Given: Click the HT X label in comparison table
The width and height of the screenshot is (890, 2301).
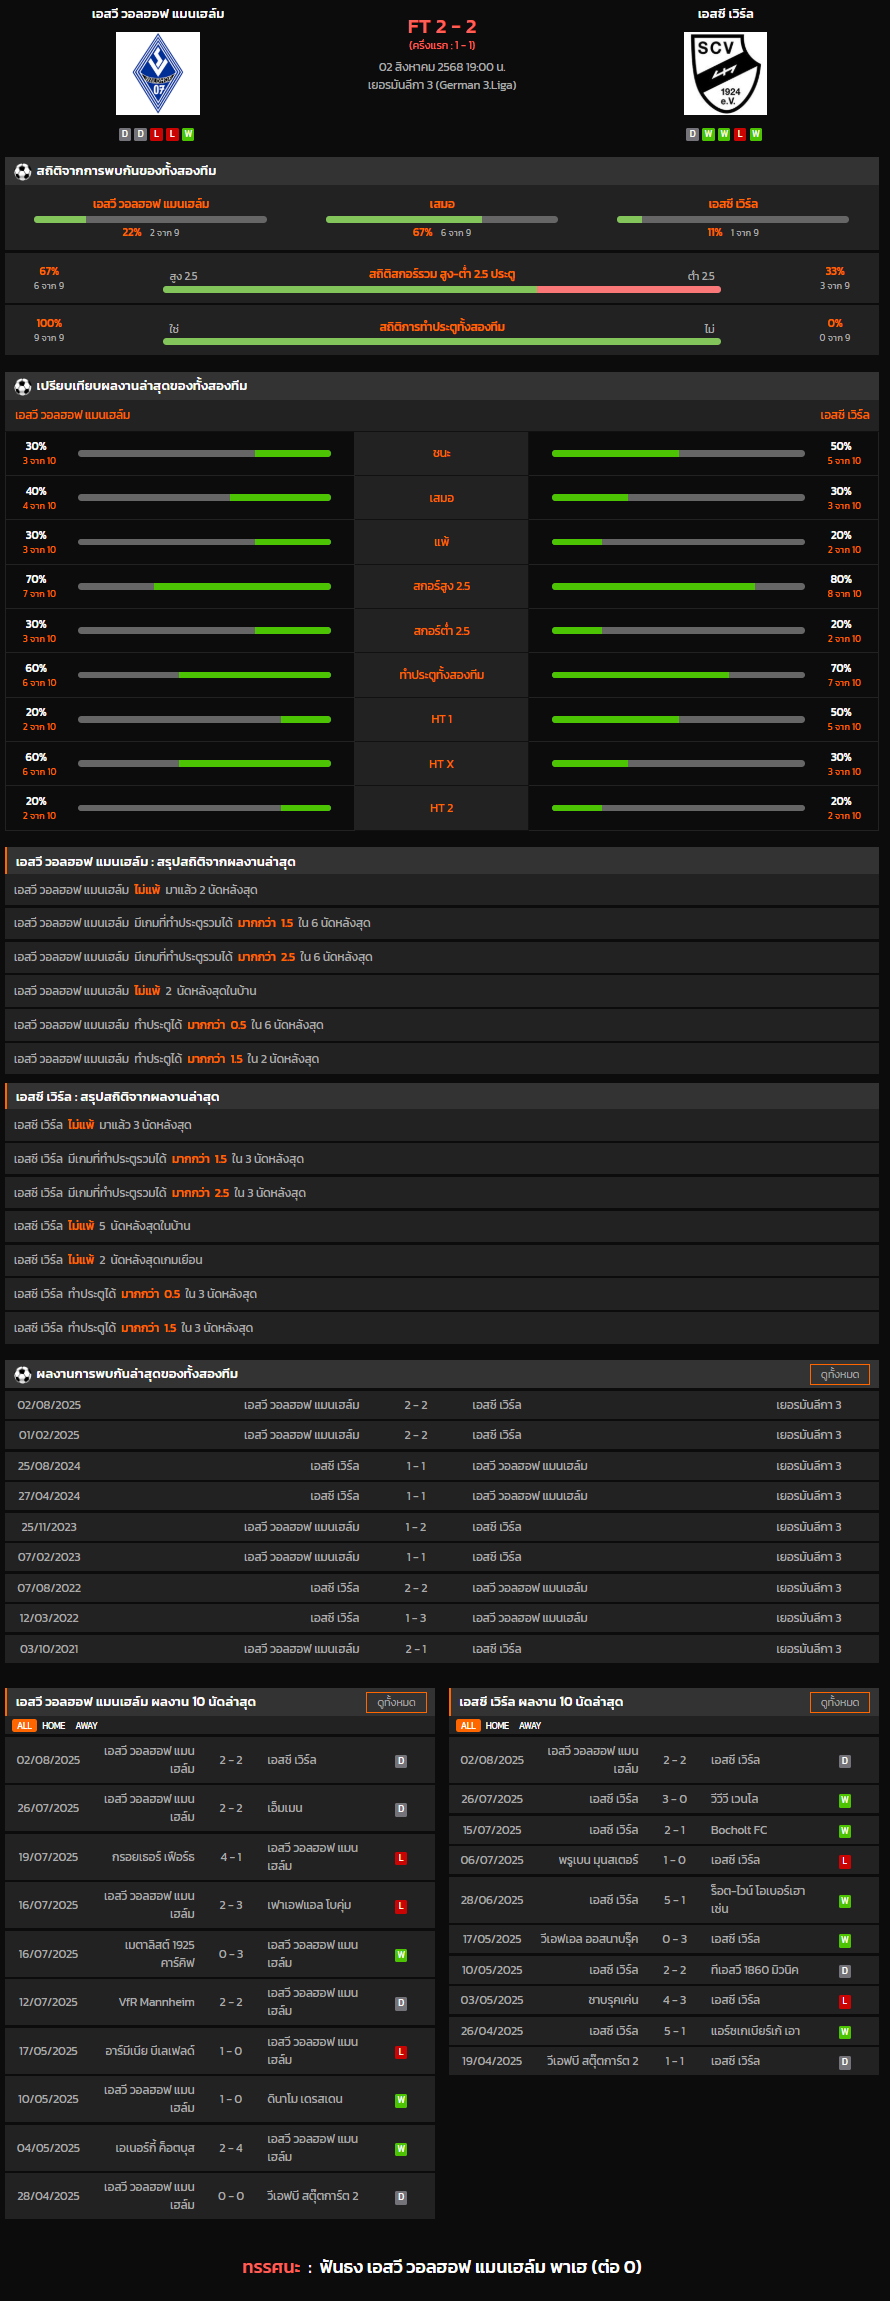Looking at the screenshot, I should [x=442, y=764].
